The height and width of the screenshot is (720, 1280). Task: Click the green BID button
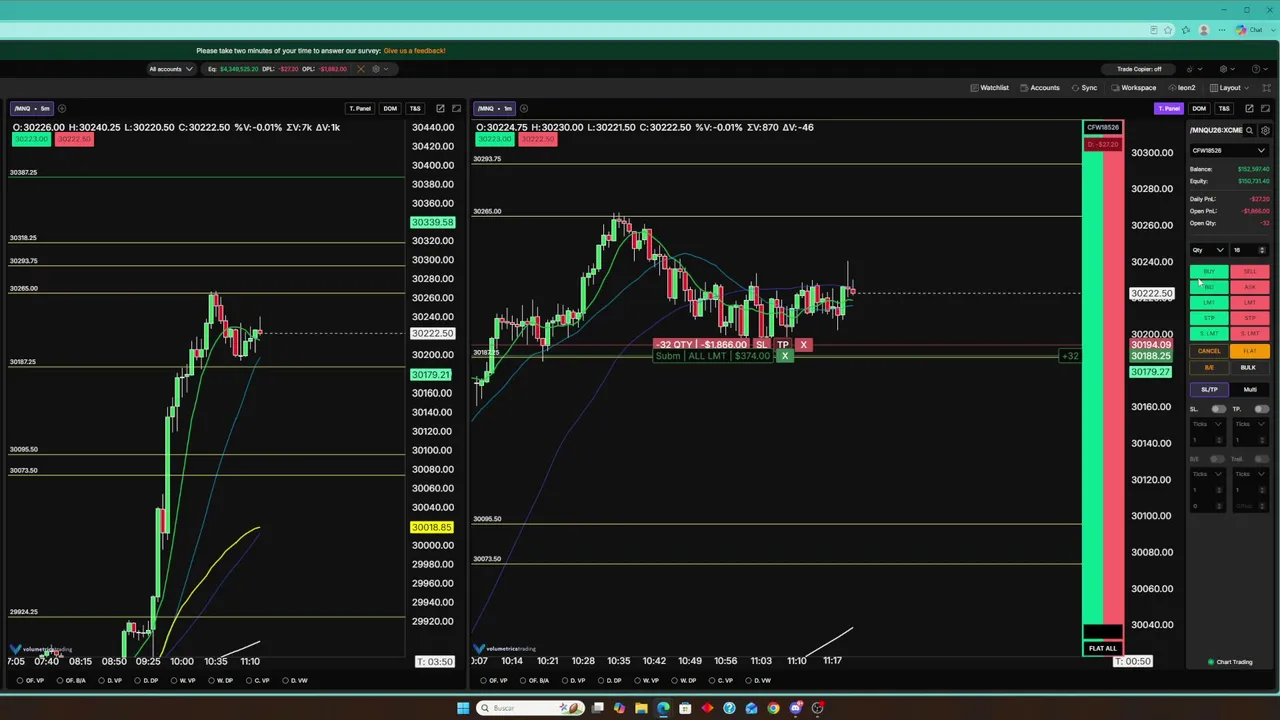click(x=1209, y=287)
